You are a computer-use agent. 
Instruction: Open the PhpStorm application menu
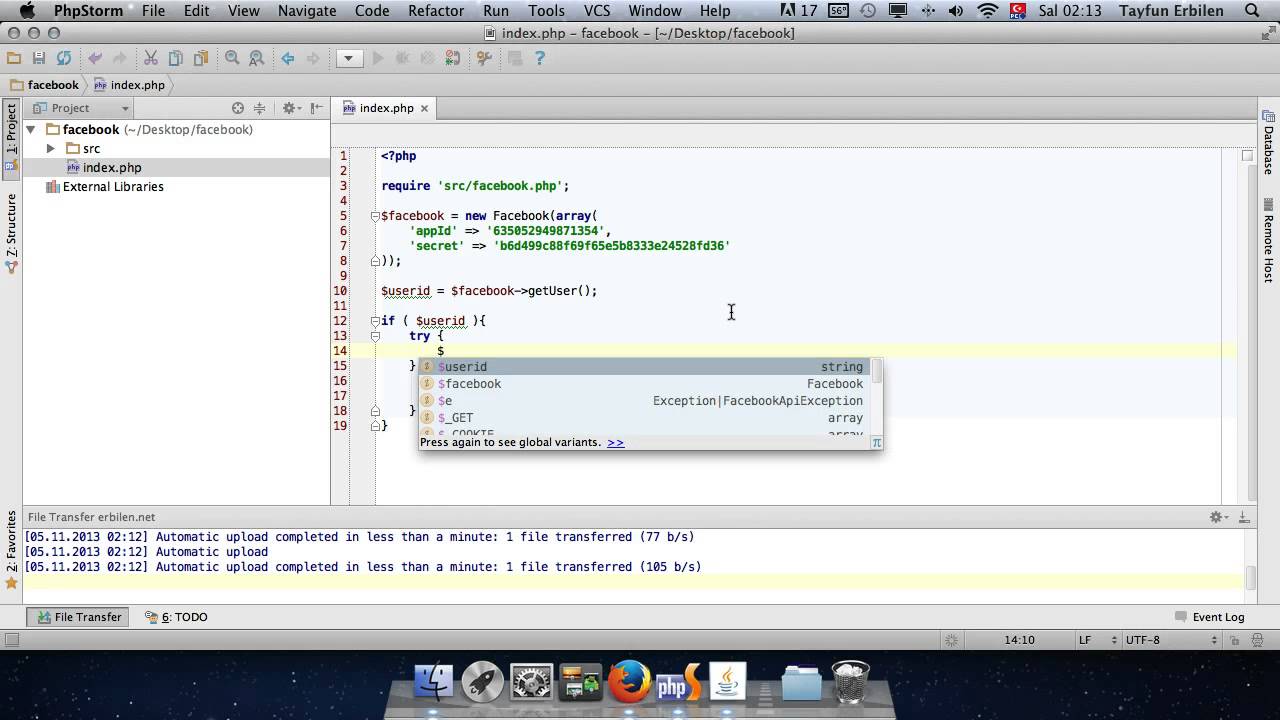click(89, 11)
